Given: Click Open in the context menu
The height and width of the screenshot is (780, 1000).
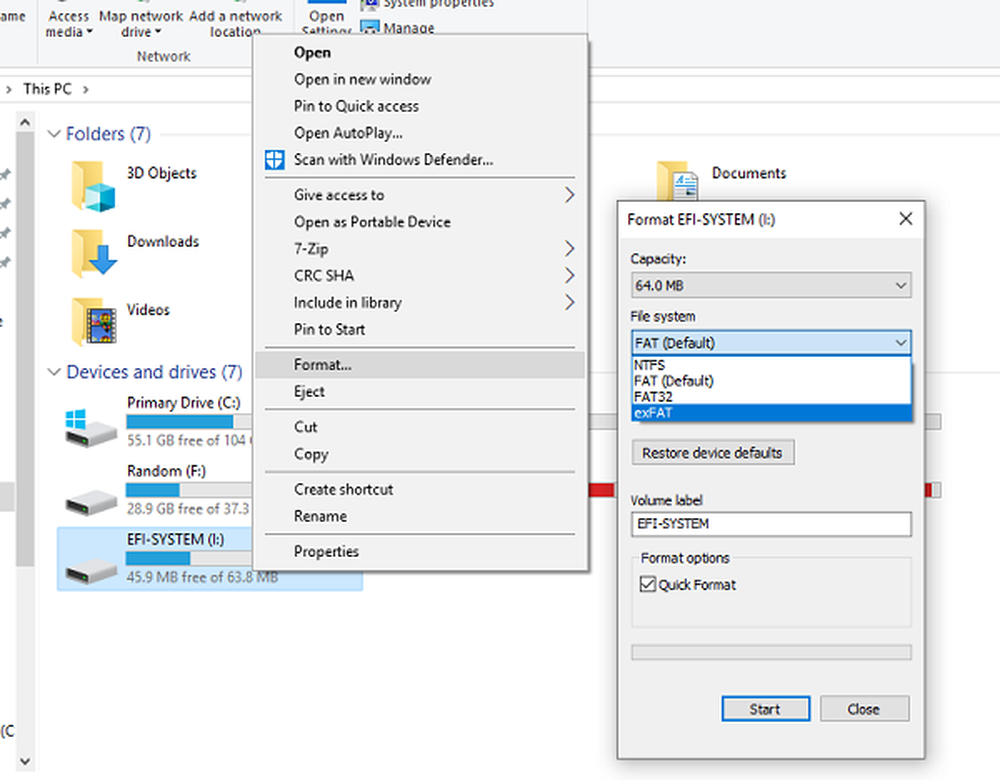Looking at the screenshot, I should (420, 52).
